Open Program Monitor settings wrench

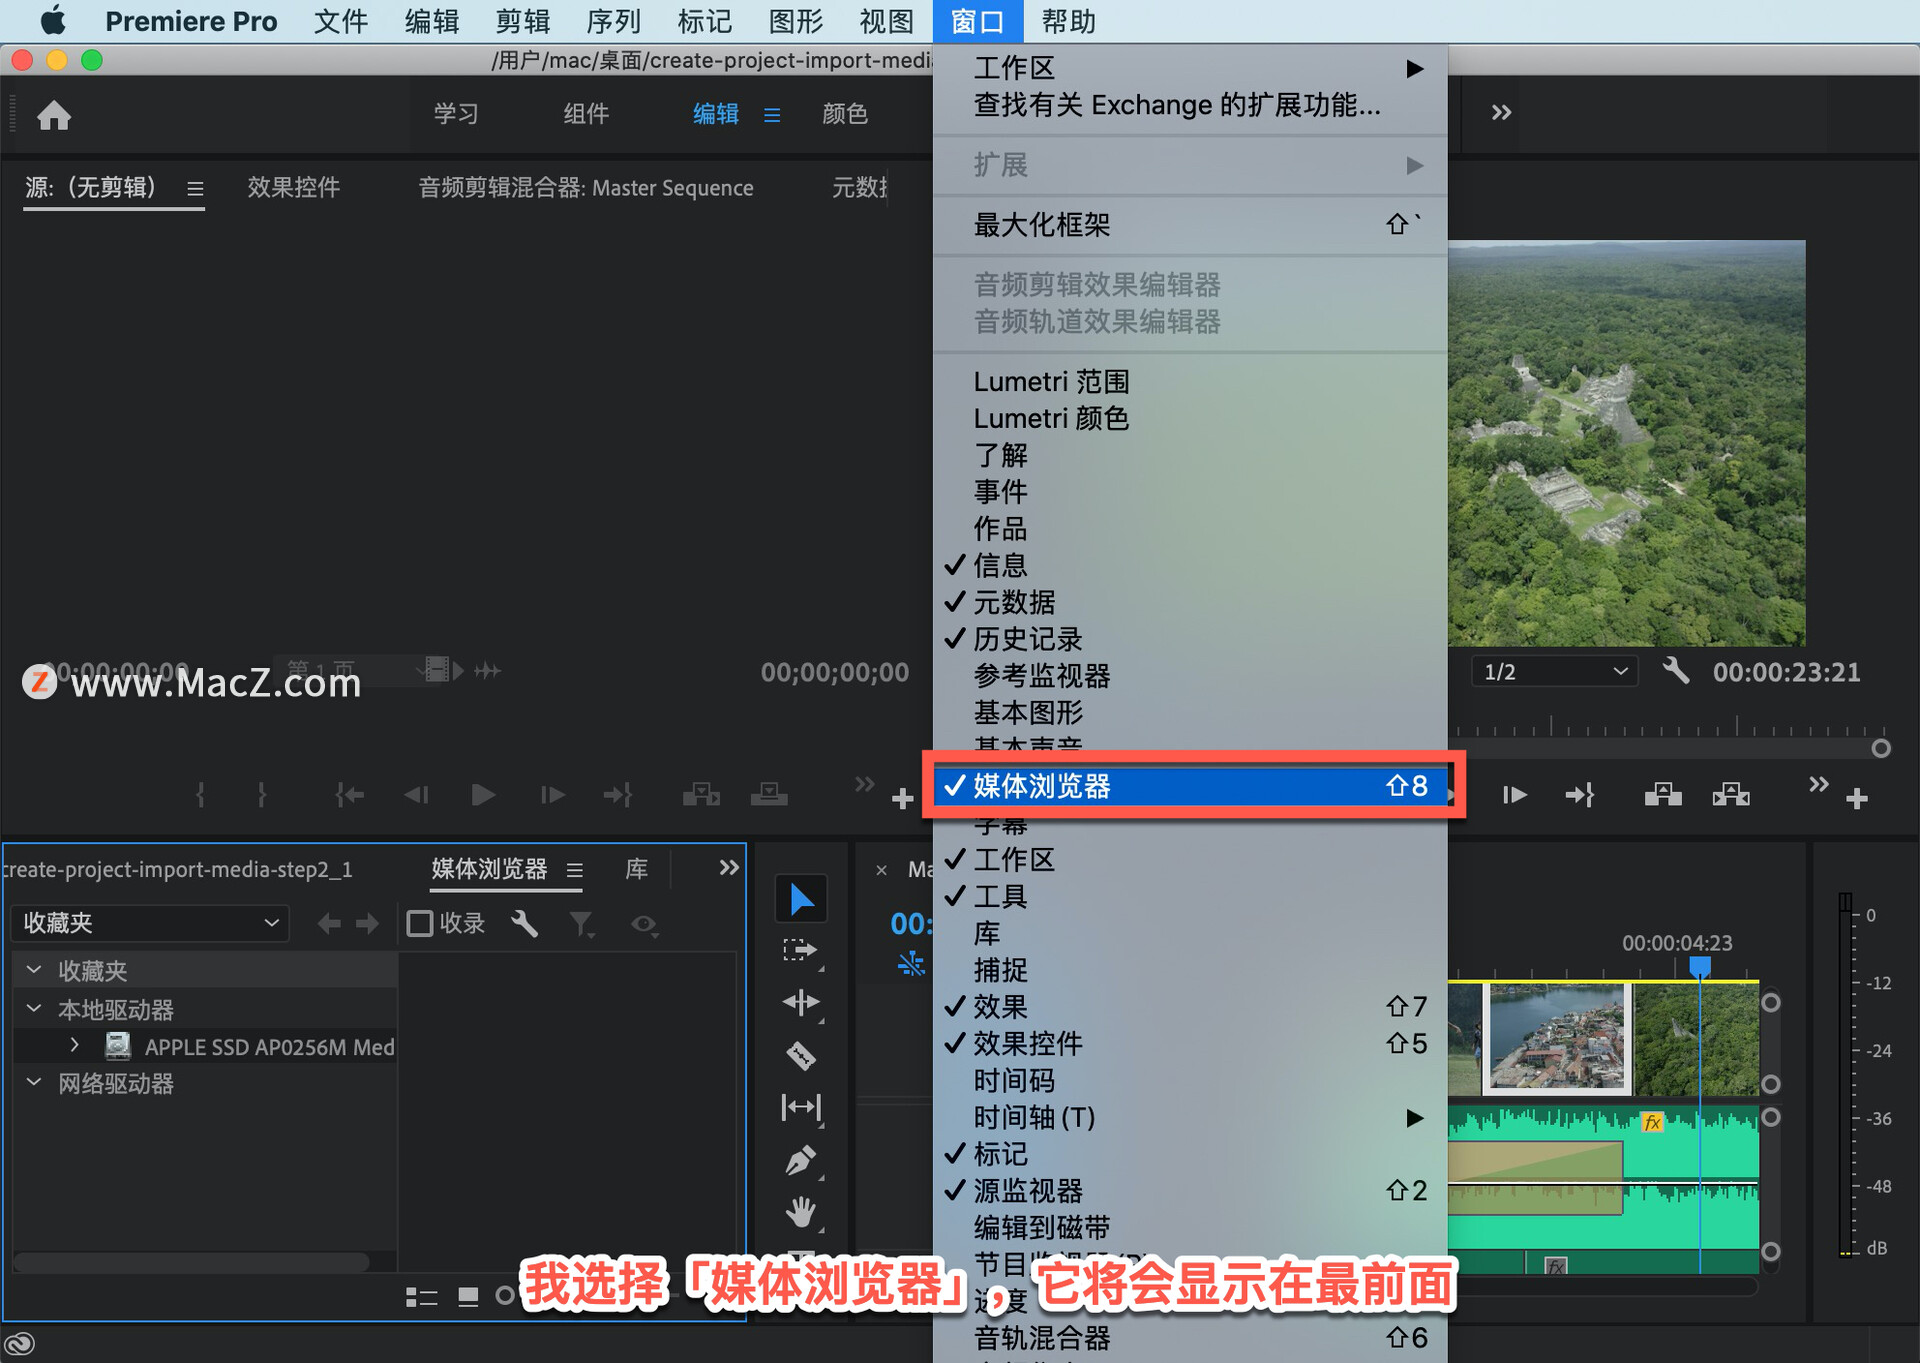tap(1676, 671)
